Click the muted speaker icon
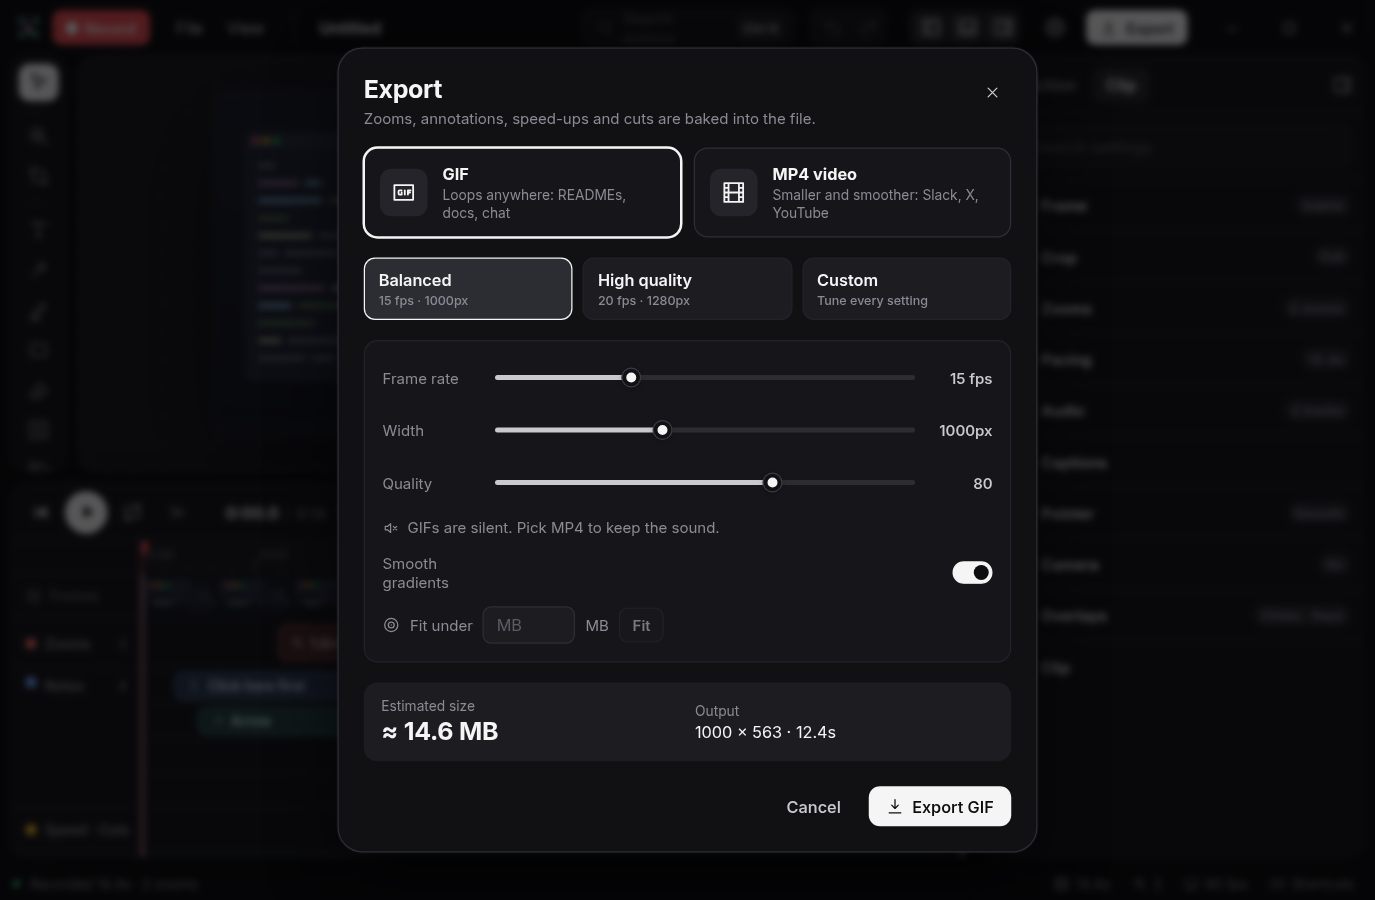Viewport: 1375px width, 900px height. [391, 528]
